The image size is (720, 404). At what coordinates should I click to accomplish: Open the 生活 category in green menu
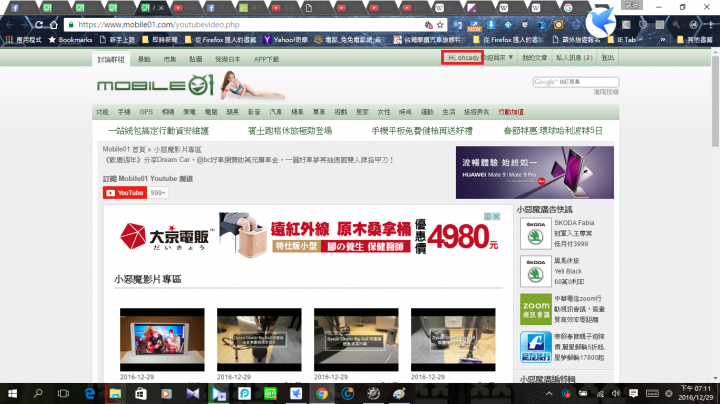[449, 112]
